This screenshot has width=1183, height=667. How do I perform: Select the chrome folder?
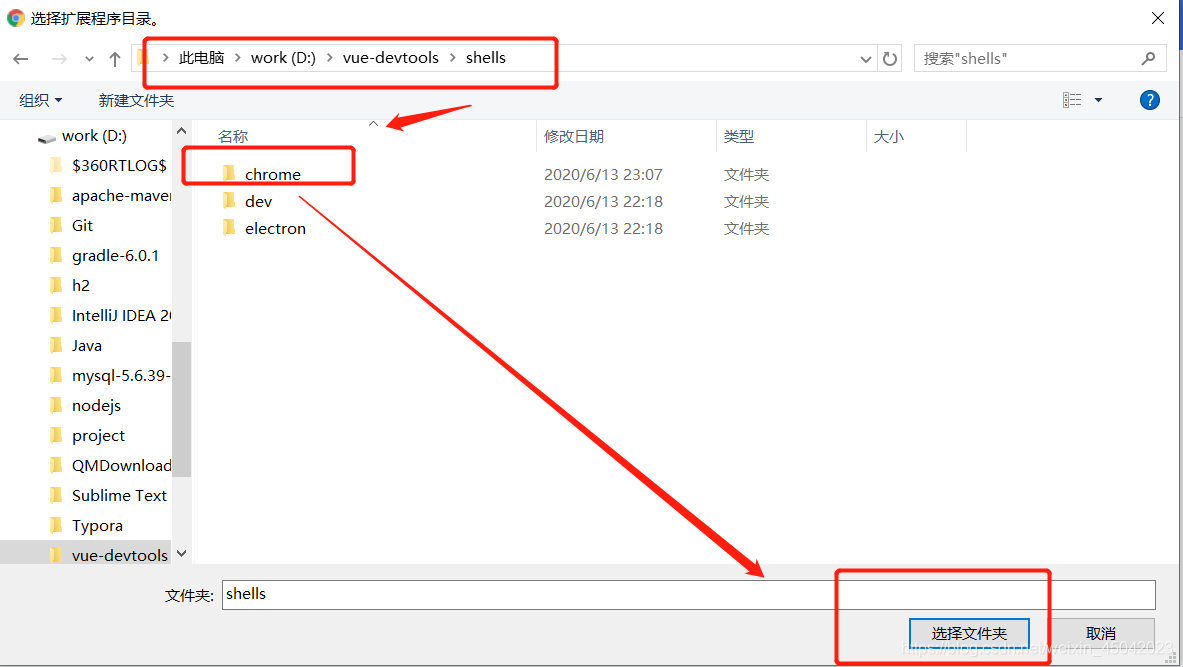(x=272, y=174)
